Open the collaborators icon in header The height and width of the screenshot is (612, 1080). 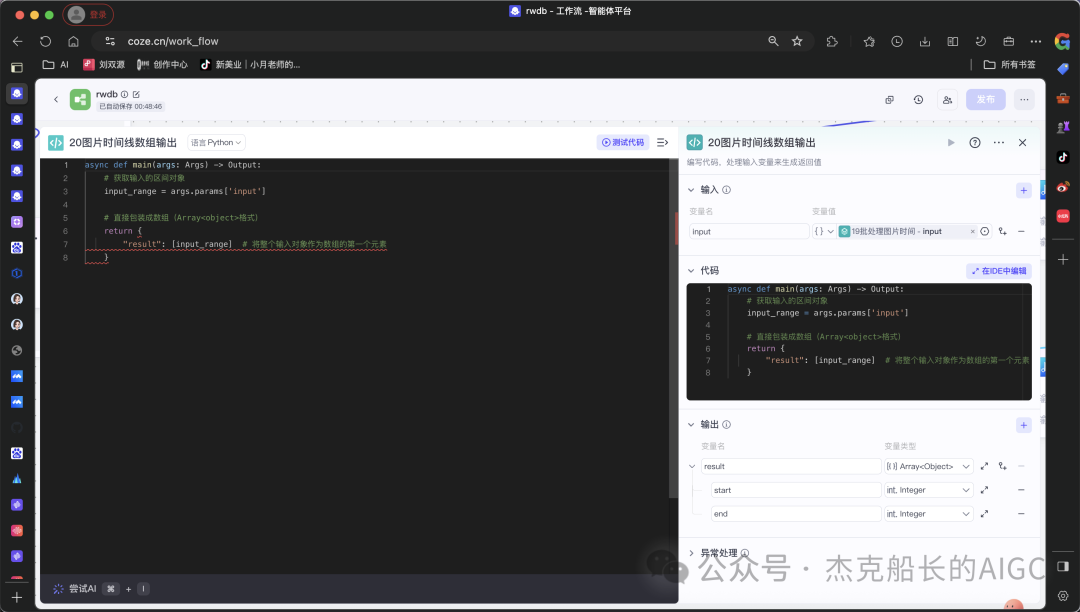[x=948, y=100]
